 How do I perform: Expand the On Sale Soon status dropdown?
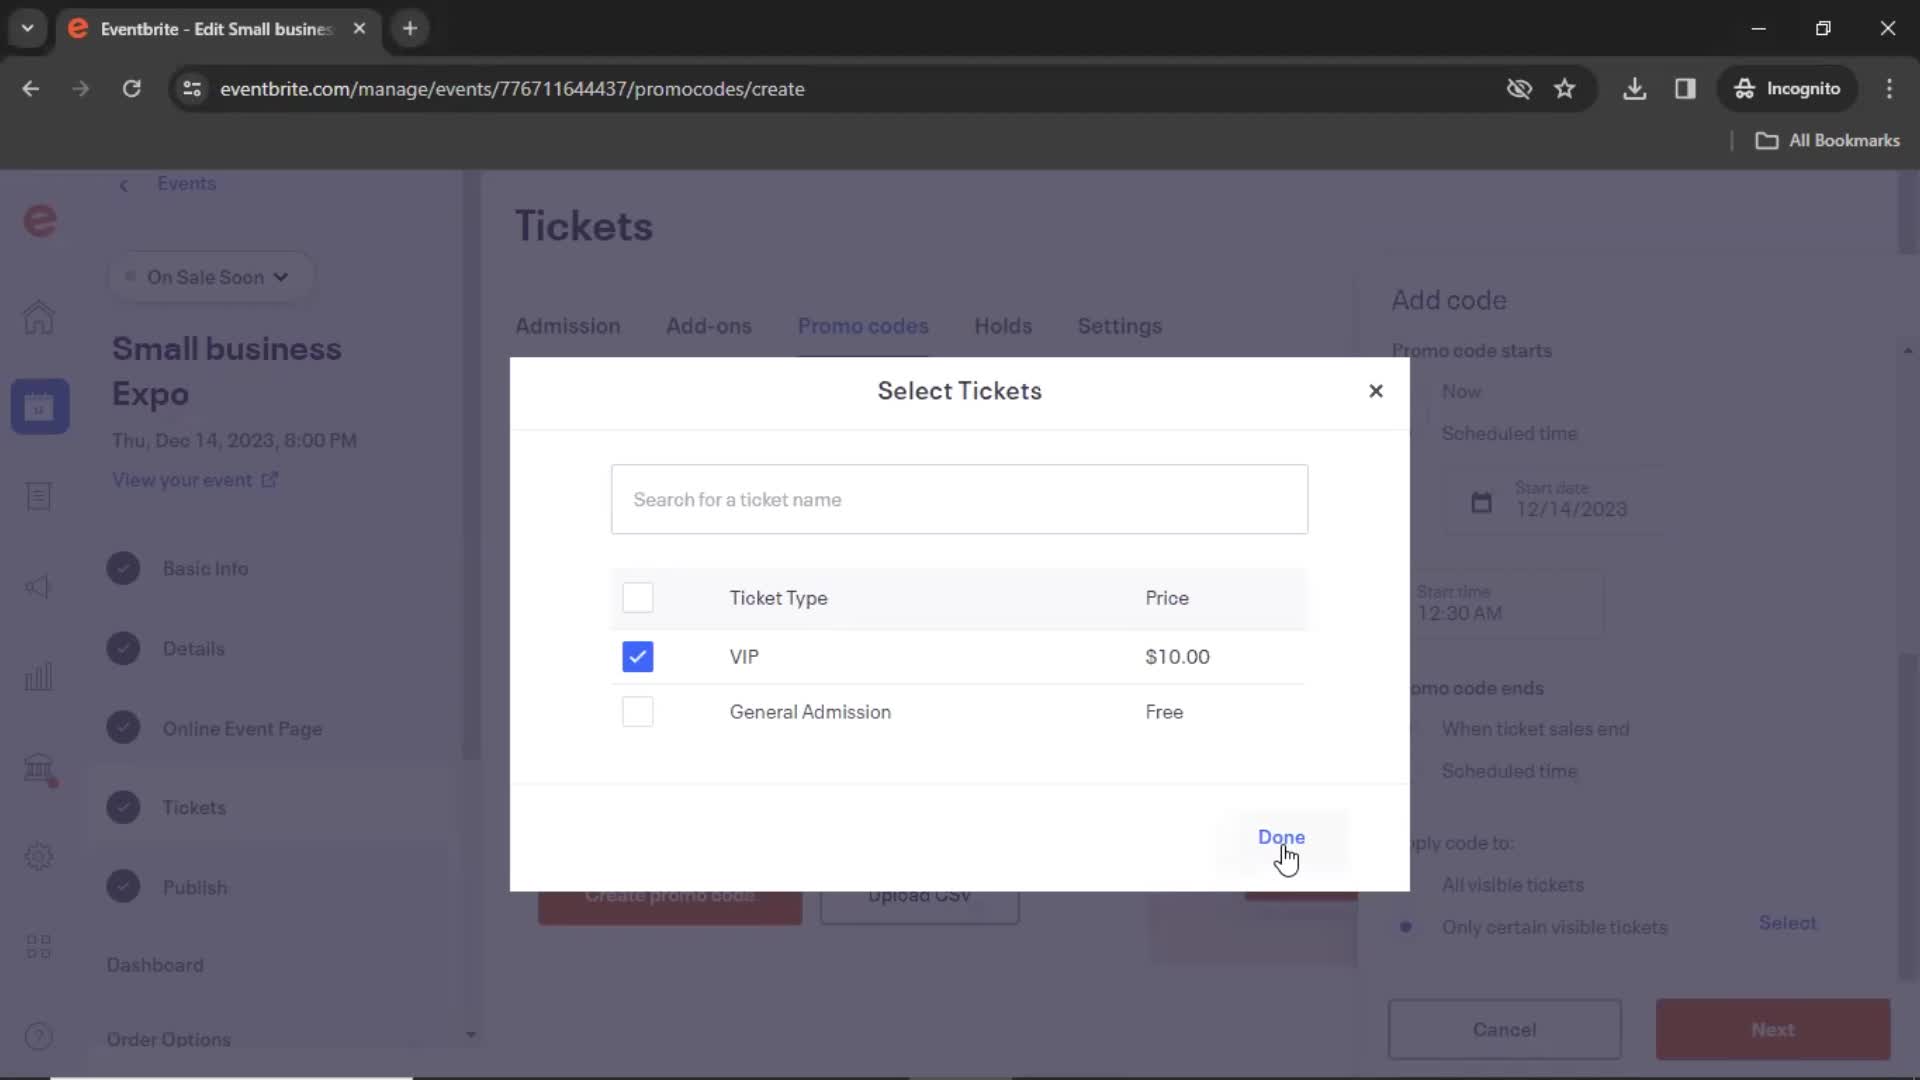(x=215, y=277)
